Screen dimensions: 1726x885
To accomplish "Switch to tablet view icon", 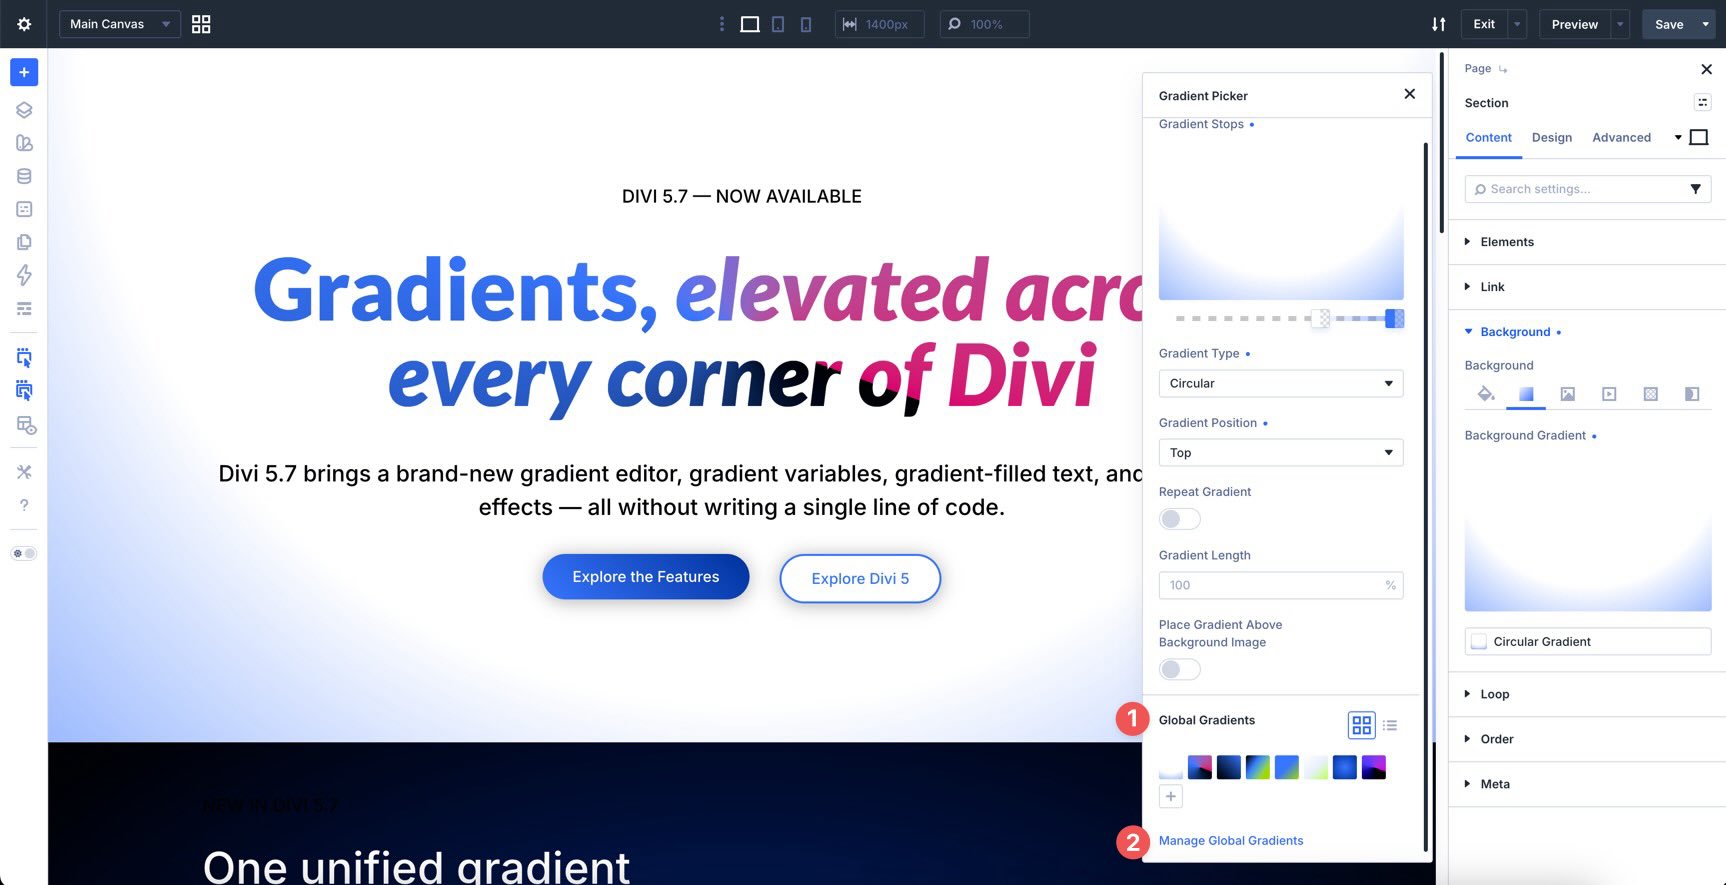I will [778, 24].
